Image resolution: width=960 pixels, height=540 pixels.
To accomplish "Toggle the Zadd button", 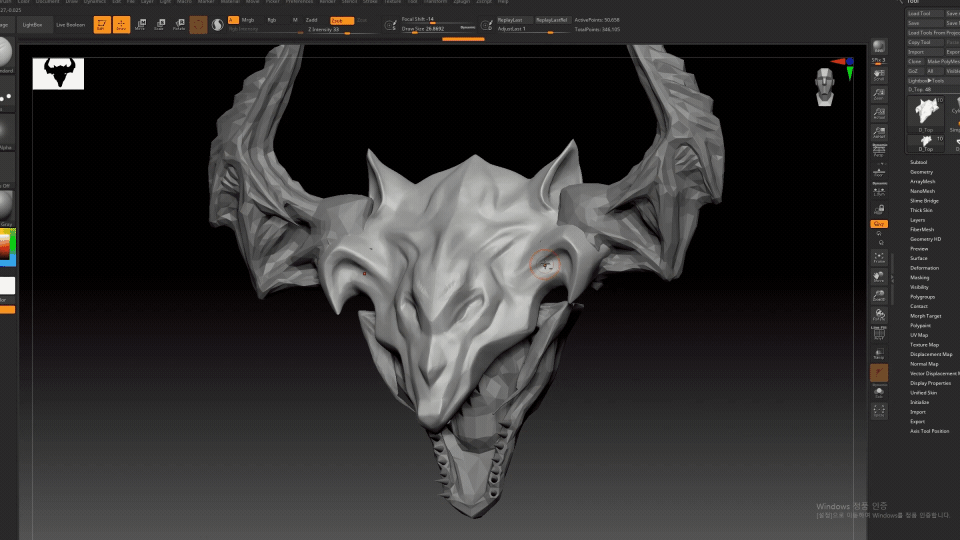I will pyautogui.click(x=312, y=20).
